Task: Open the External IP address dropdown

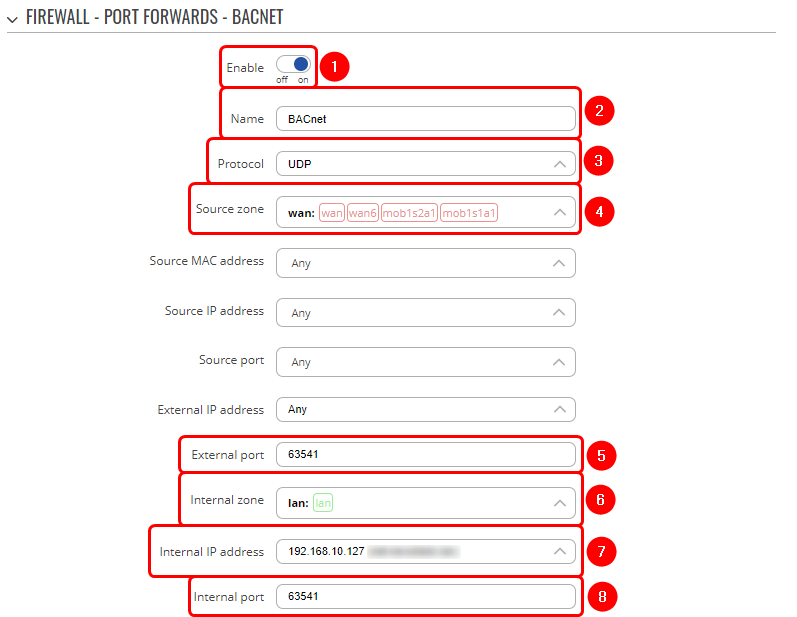Action: pyautogui.click(x=425, y=409)
